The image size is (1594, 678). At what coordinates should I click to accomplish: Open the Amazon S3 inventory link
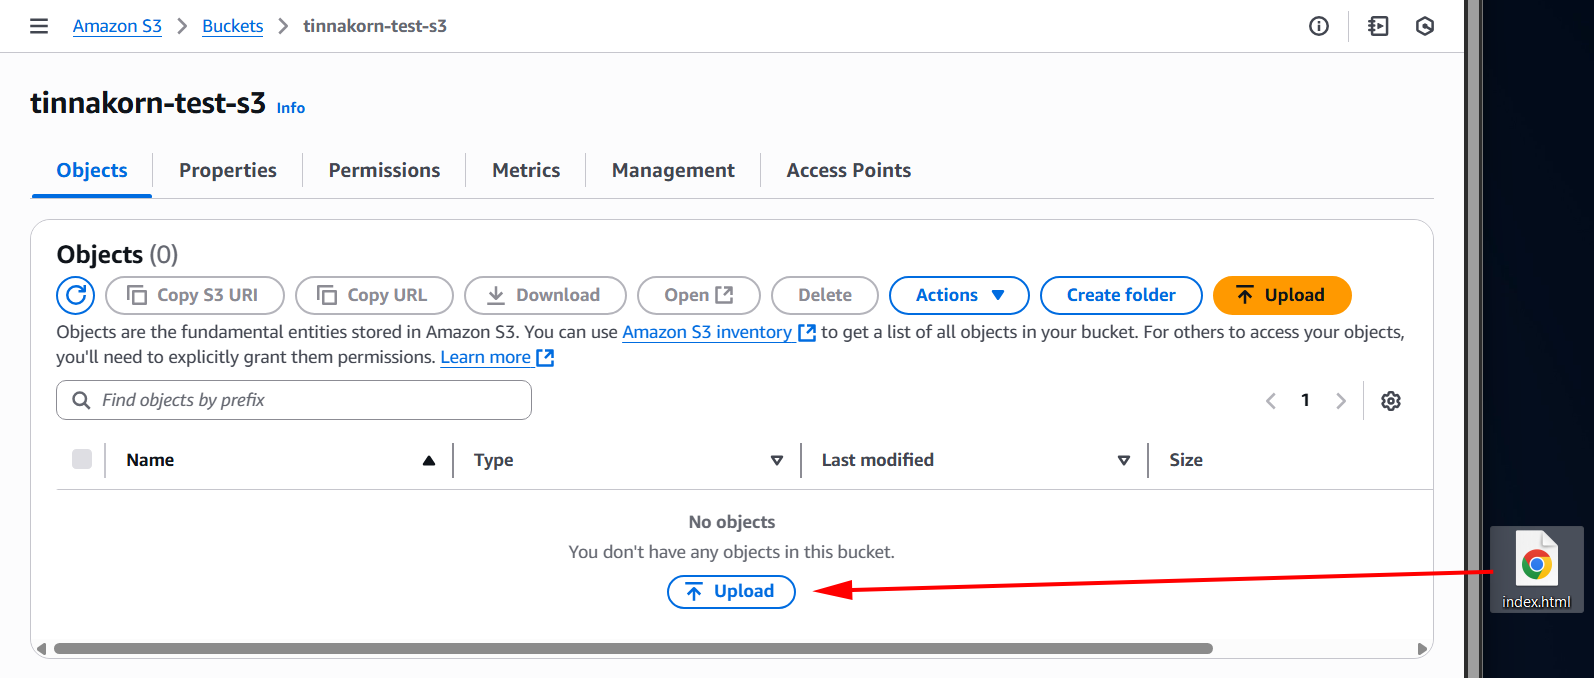707,332
